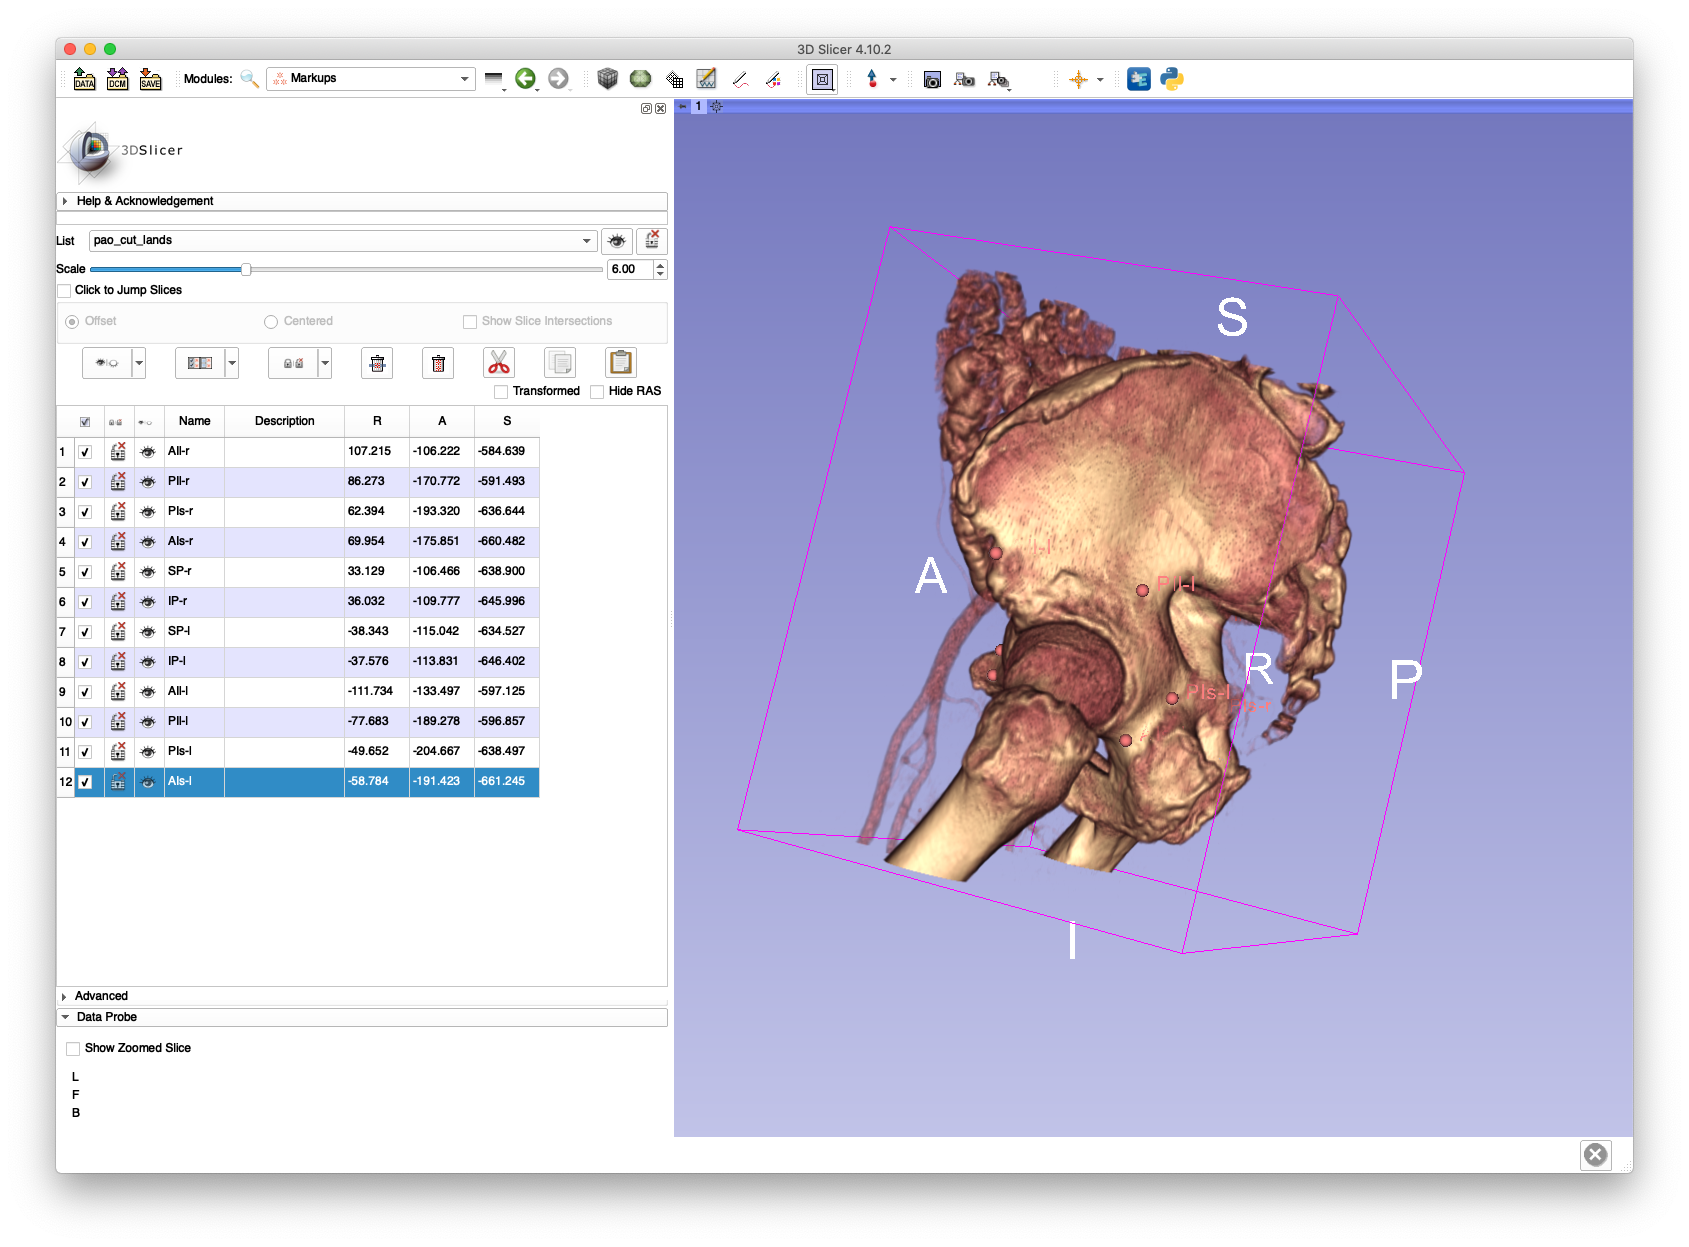Collapse the Data Probe section

pos(362,1017)
